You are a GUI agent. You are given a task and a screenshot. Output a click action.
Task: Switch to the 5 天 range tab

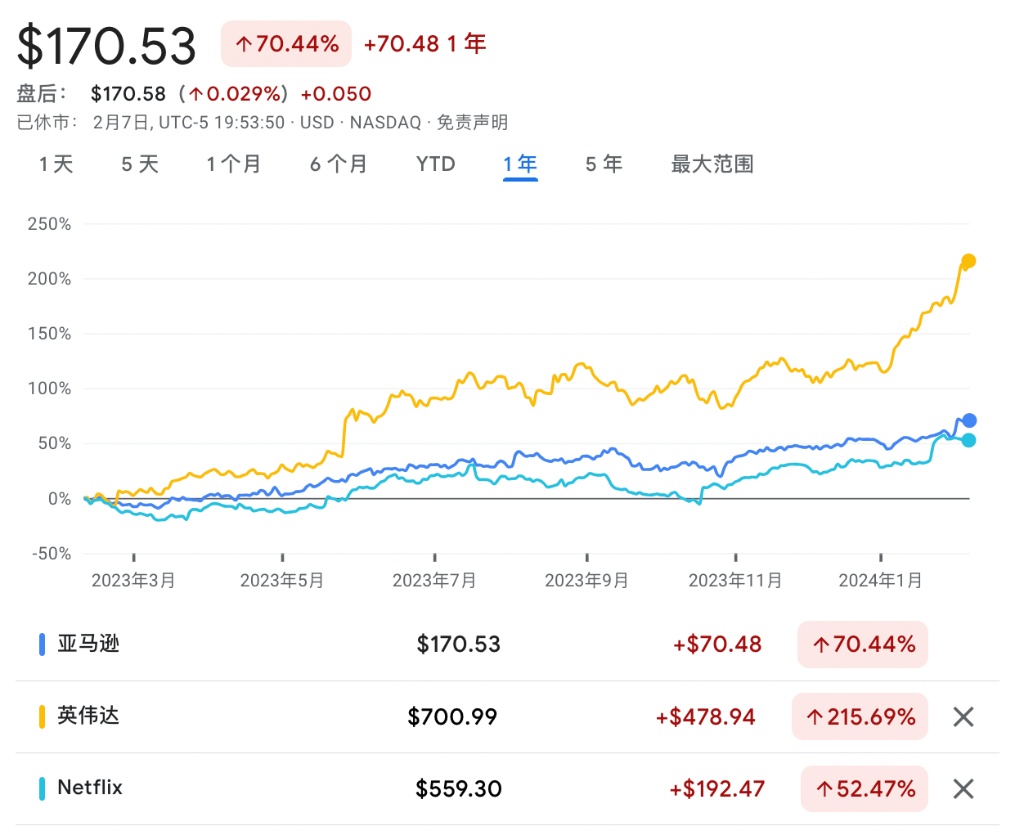(140, 164)
